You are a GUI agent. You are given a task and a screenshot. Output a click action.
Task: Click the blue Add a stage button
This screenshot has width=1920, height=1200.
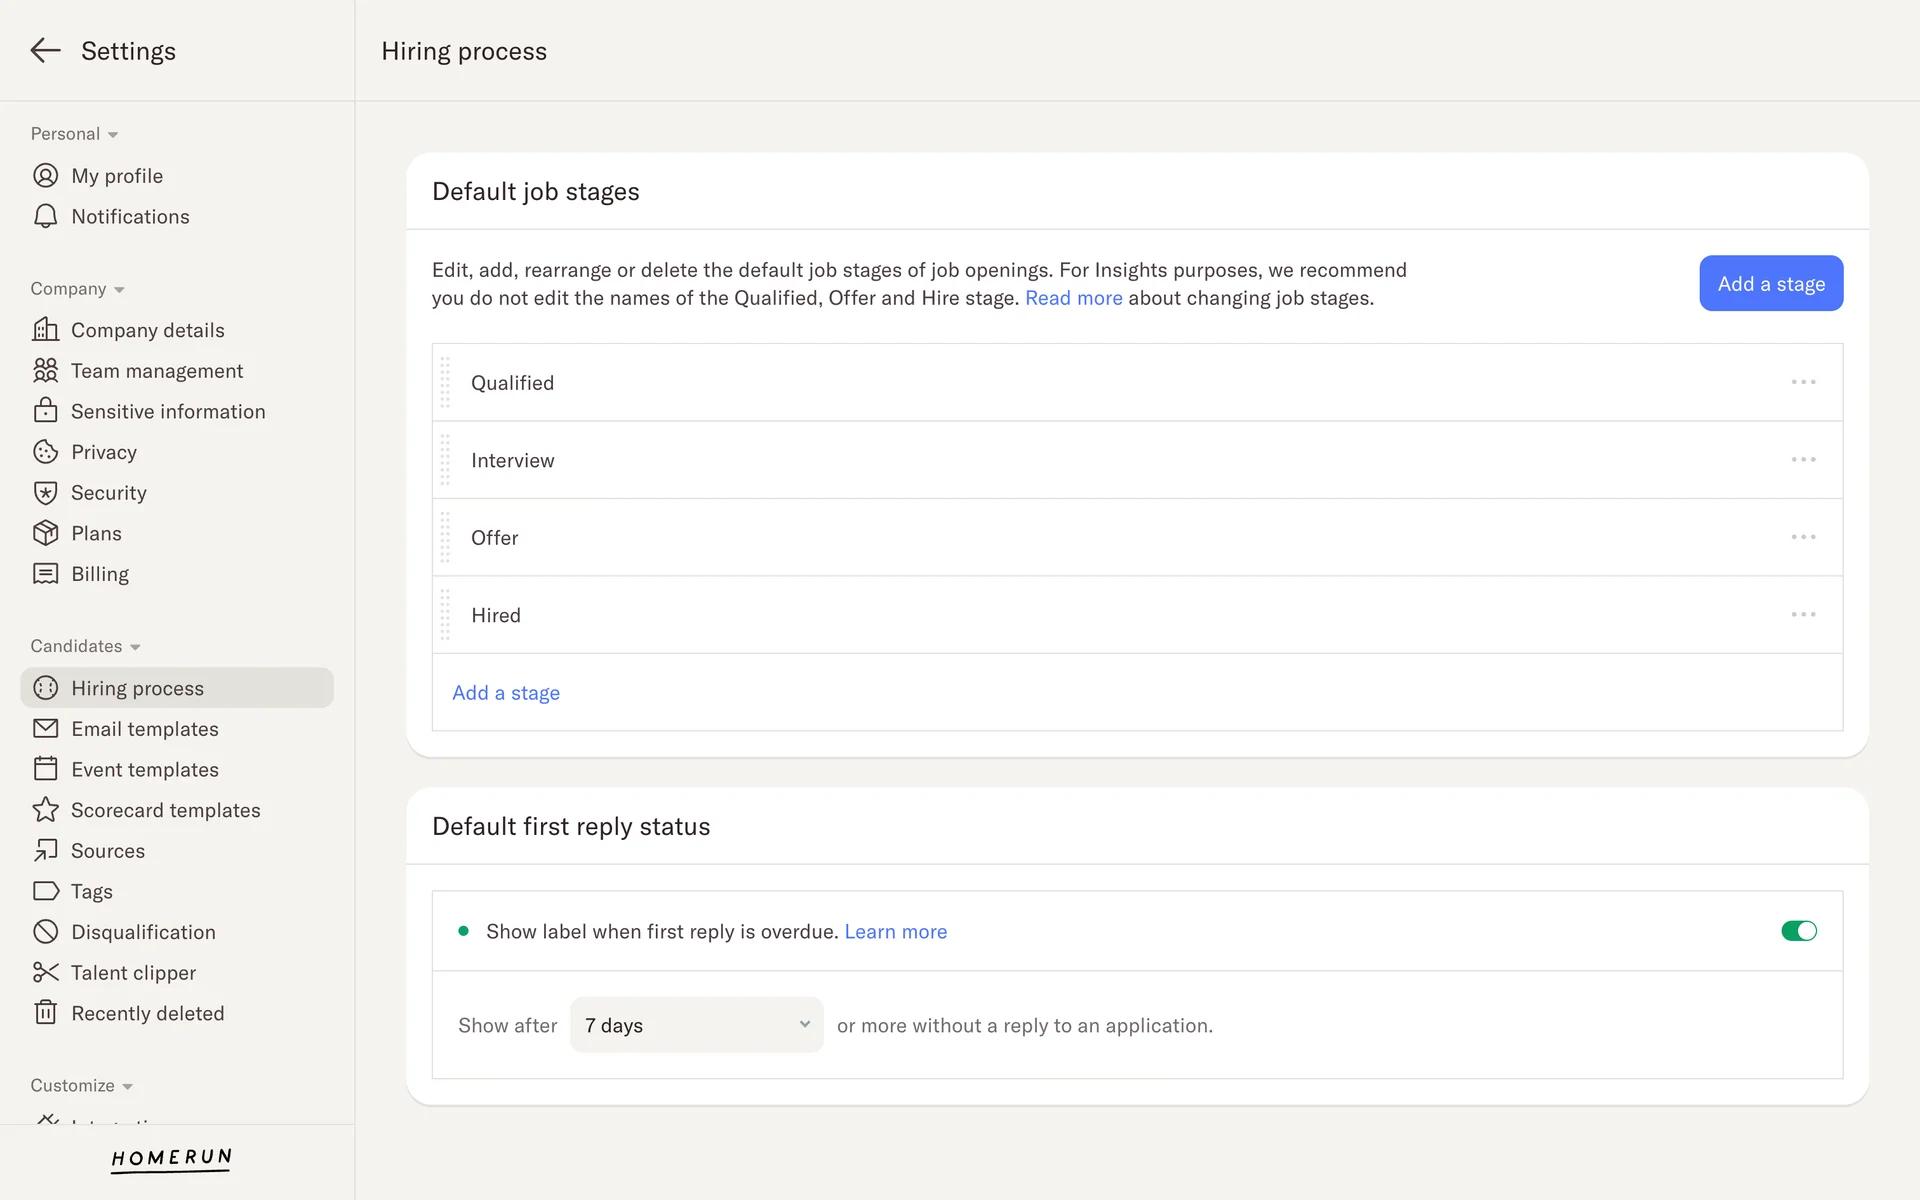pyautogui.click(x=1770, y=284)
